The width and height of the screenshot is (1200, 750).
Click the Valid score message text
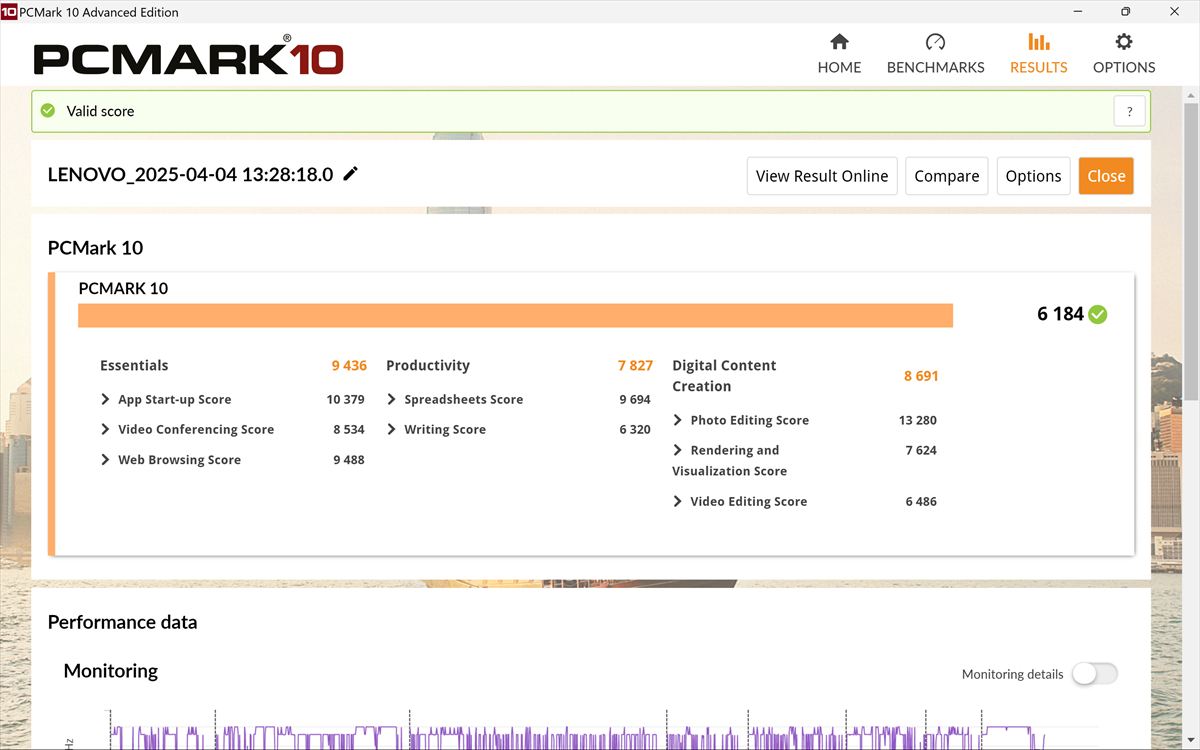pos(100,111)
